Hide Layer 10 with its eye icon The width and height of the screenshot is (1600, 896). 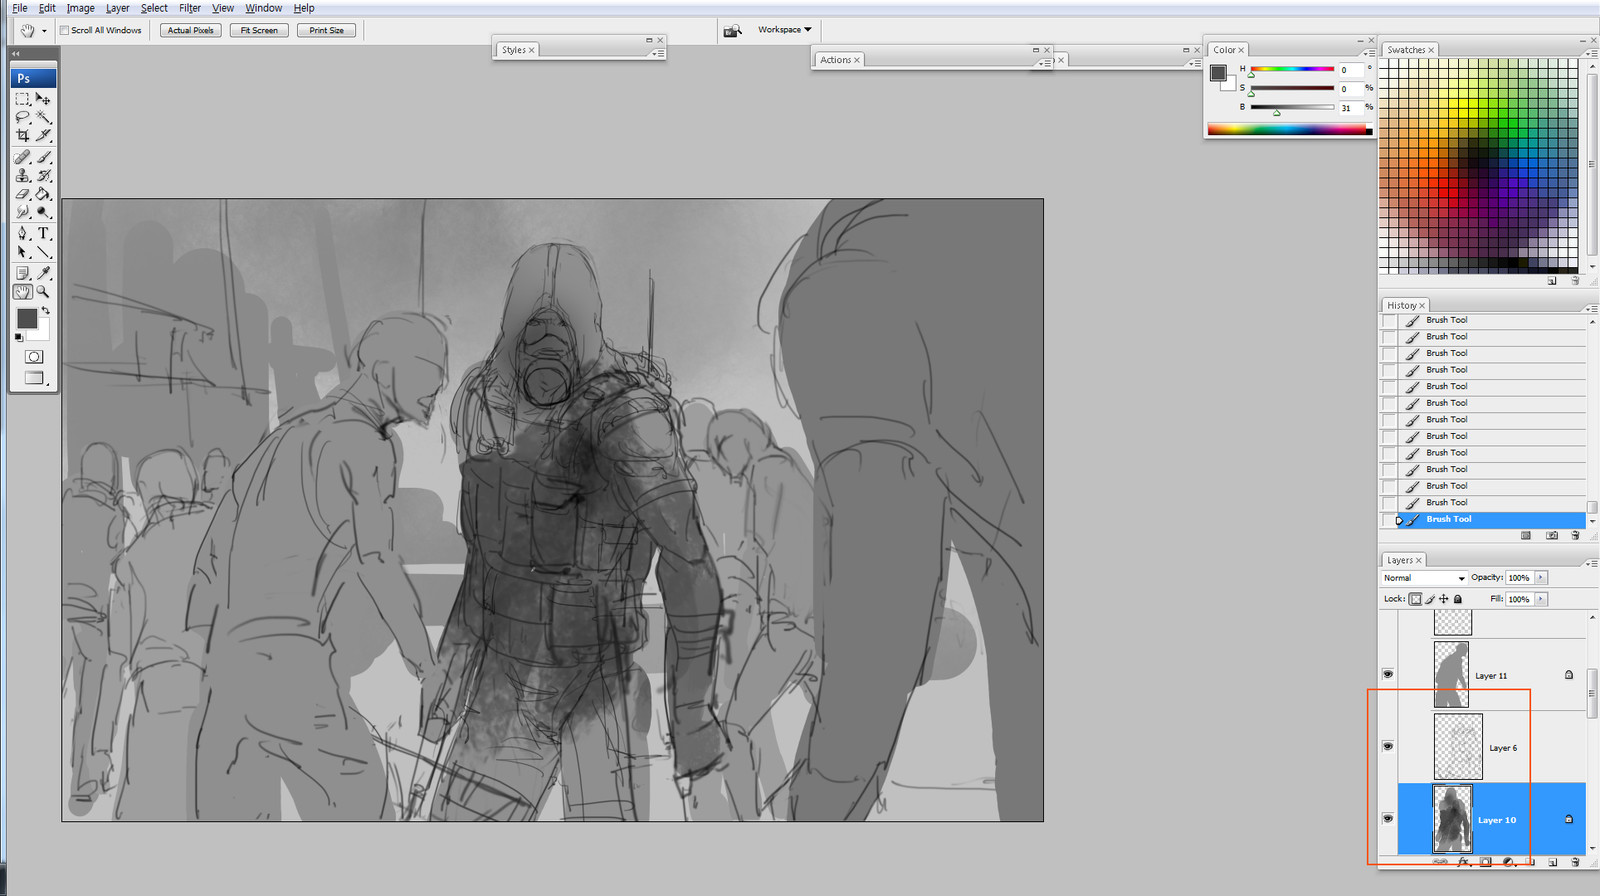point(1388,819)
